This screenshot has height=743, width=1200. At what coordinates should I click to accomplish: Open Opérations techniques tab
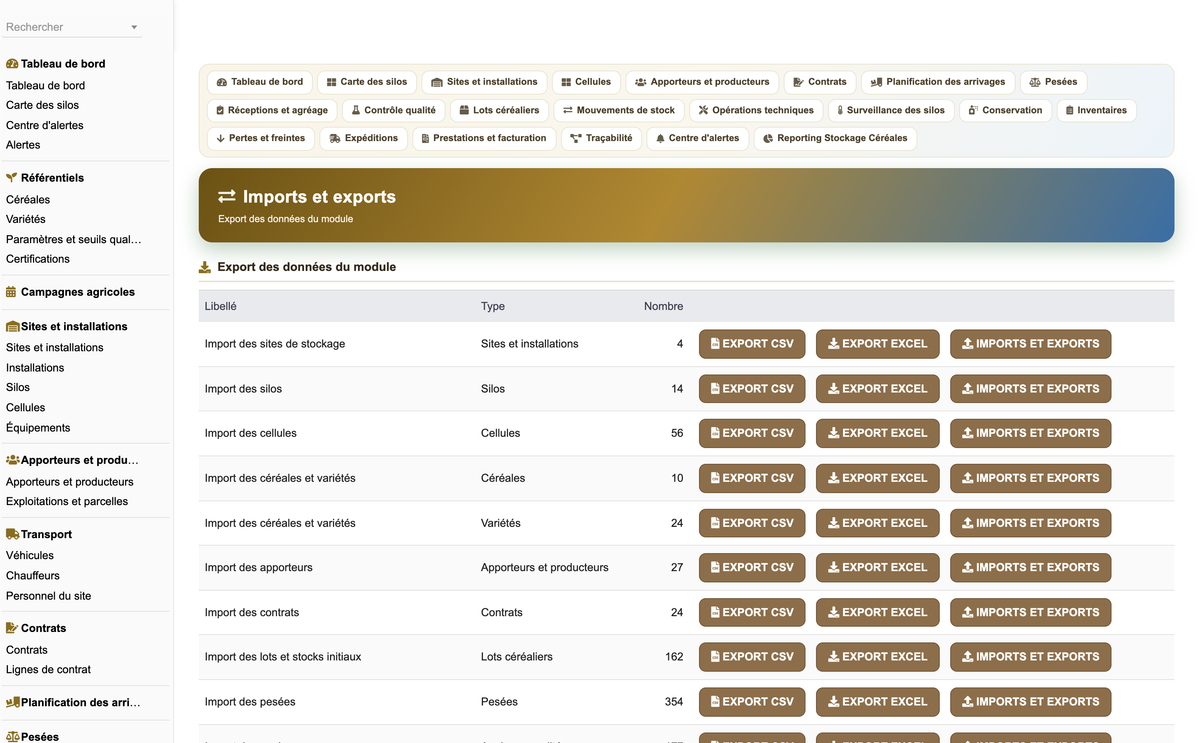click(x=756, y=110)
